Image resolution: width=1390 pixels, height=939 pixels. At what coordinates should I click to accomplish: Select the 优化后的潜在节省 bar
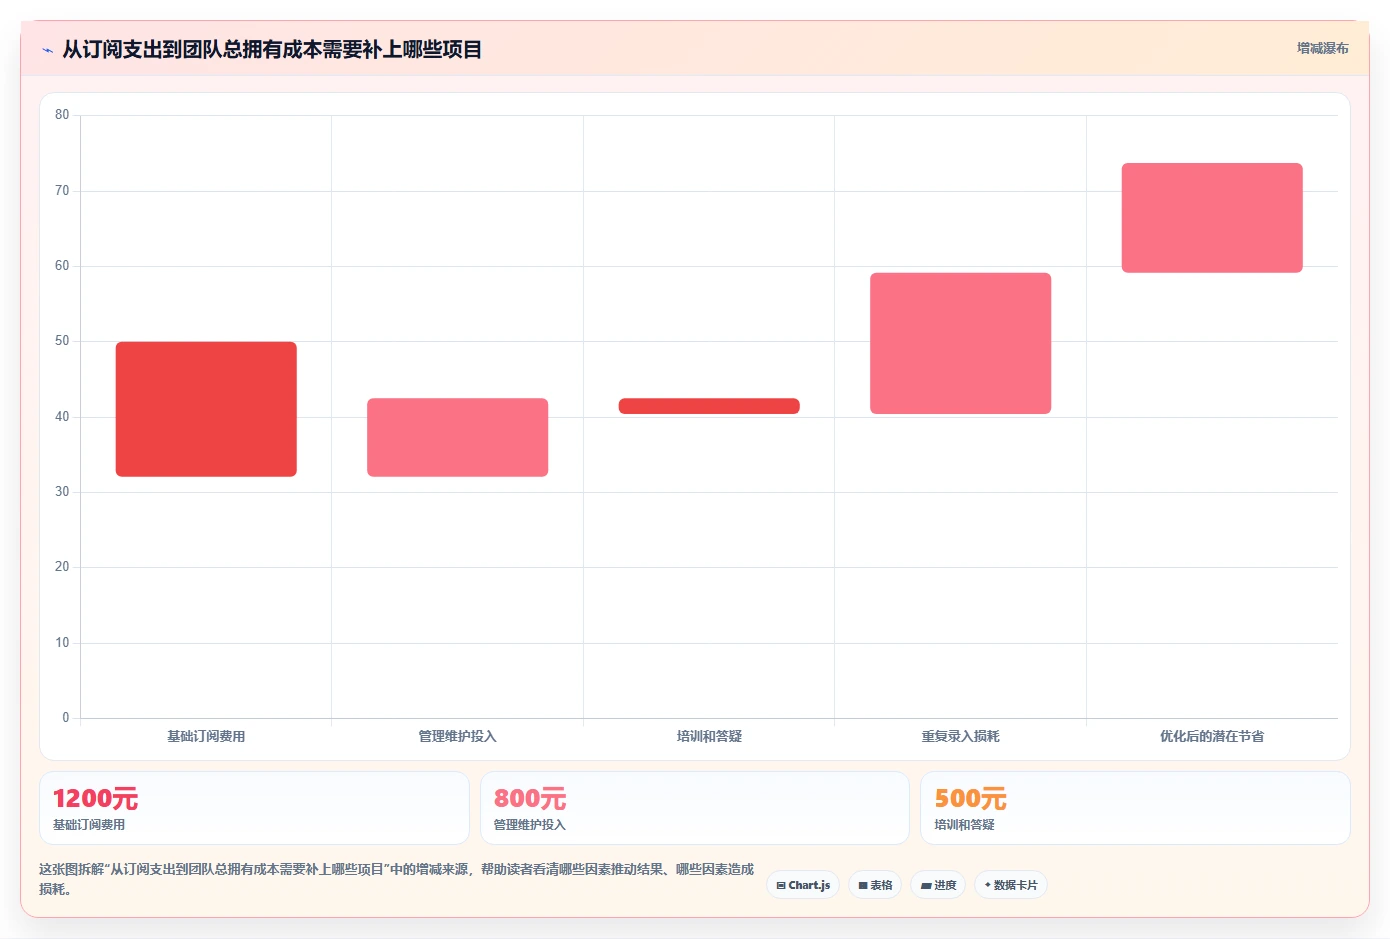coord(1212,218)
